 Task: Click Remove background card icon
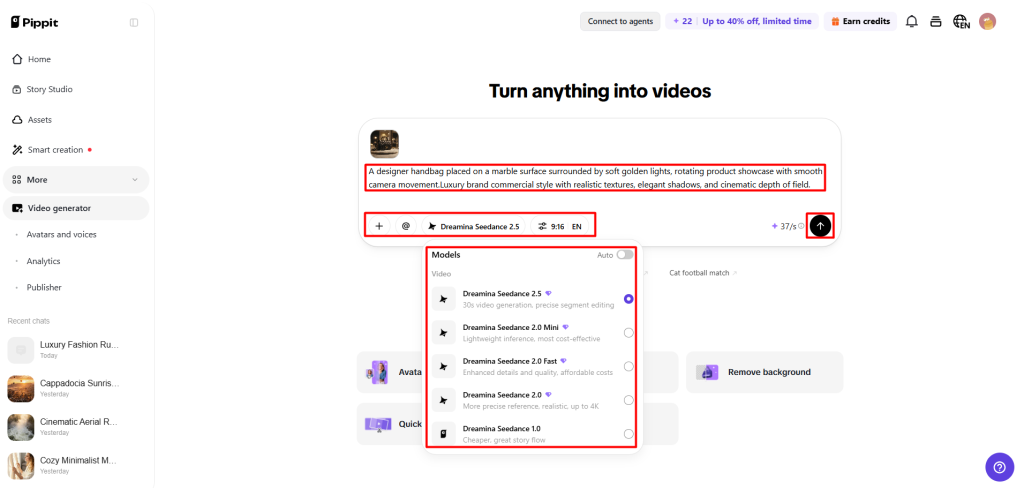(707, 372)
